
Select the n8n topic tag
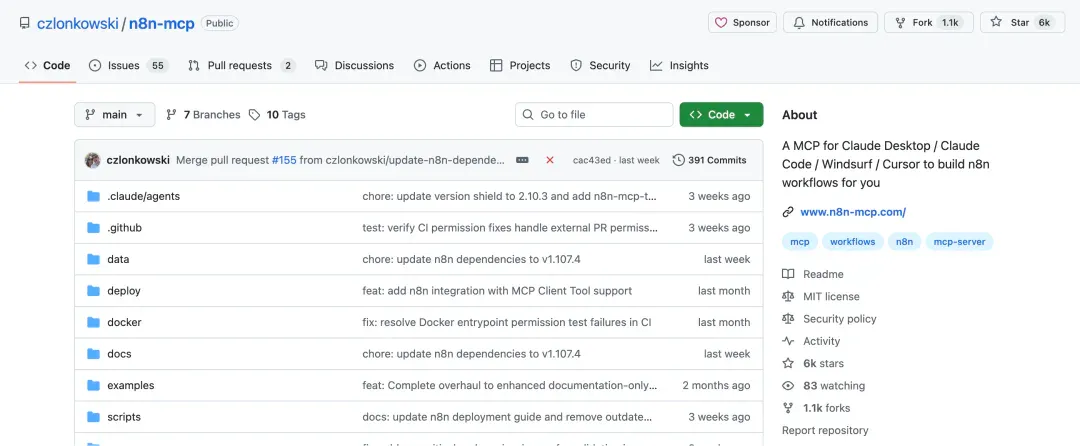pos(904,242)
